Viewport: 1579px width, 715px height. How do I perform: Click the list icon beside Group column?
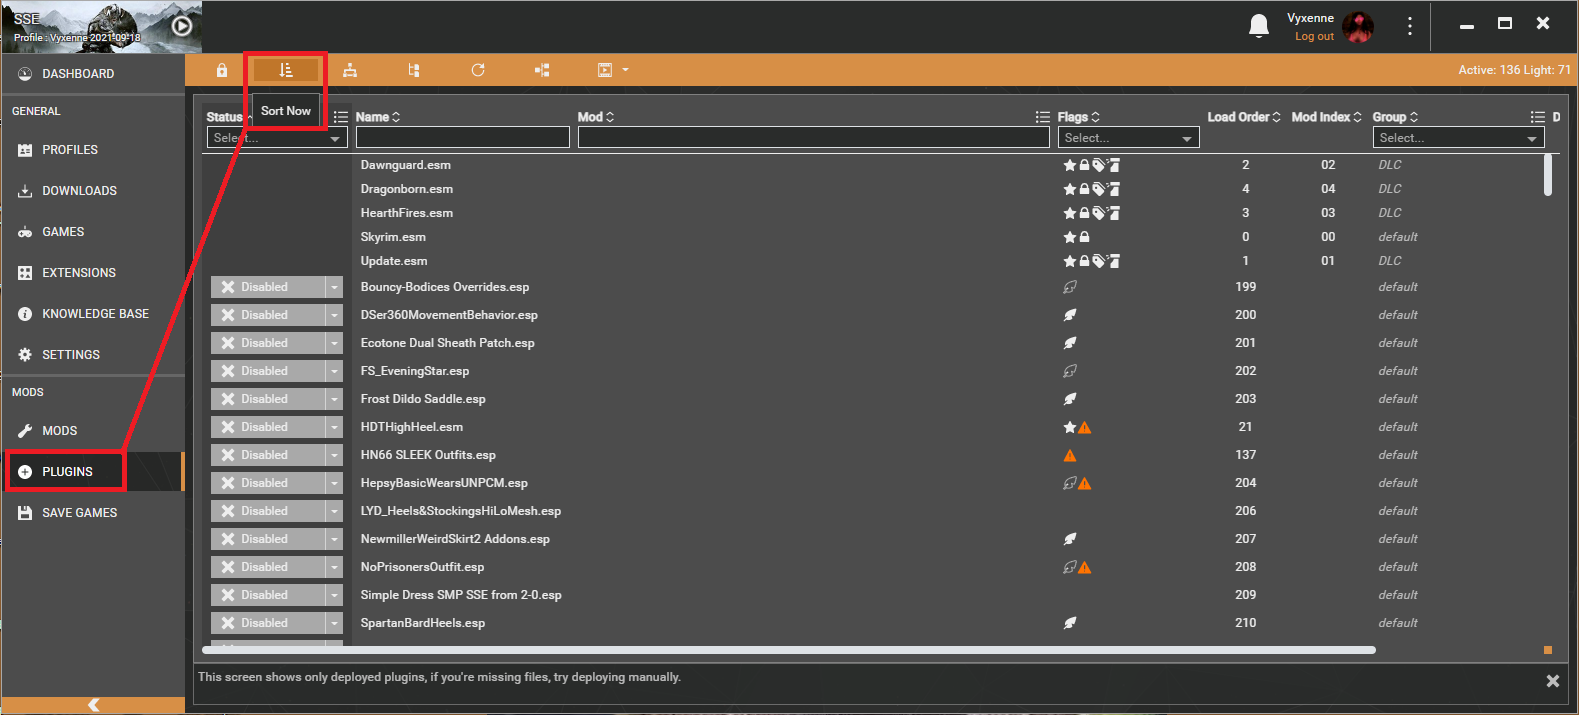[x=1538, y=117]
